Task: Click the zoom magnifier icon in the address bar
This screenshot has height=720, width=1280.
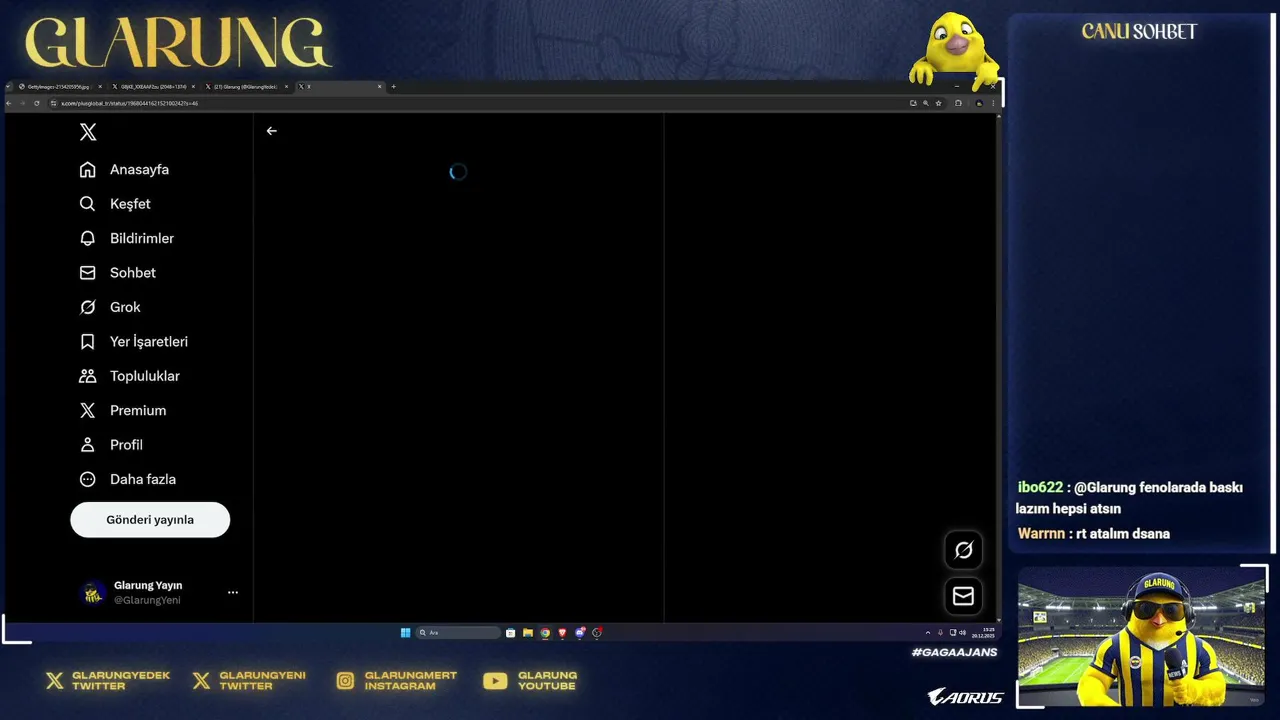Action: tap(926, 103)
